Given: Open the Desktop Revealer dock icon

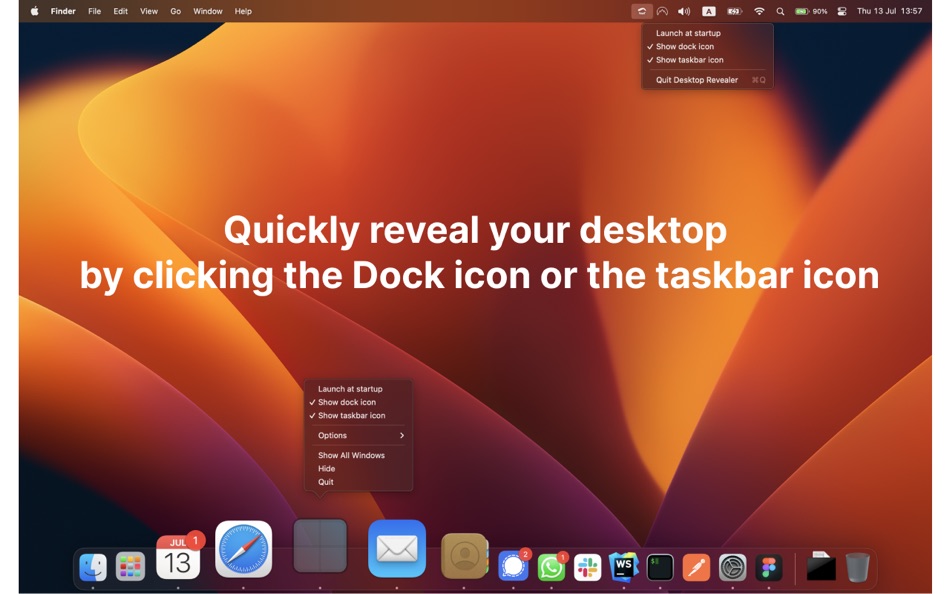Looking at the screenshot, I should (x=320, y=548).
